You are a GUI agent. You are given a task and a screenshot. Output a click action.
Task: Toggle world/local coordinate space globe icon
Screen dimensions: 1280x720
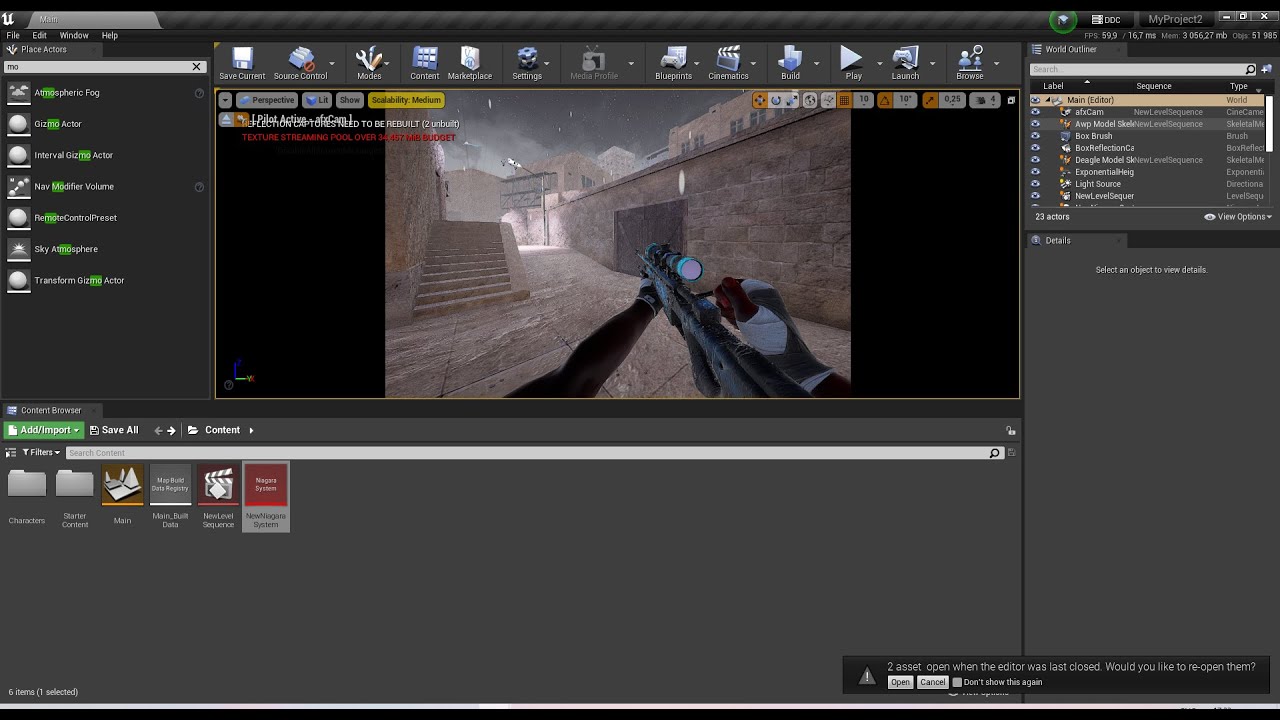click(811, 100)
